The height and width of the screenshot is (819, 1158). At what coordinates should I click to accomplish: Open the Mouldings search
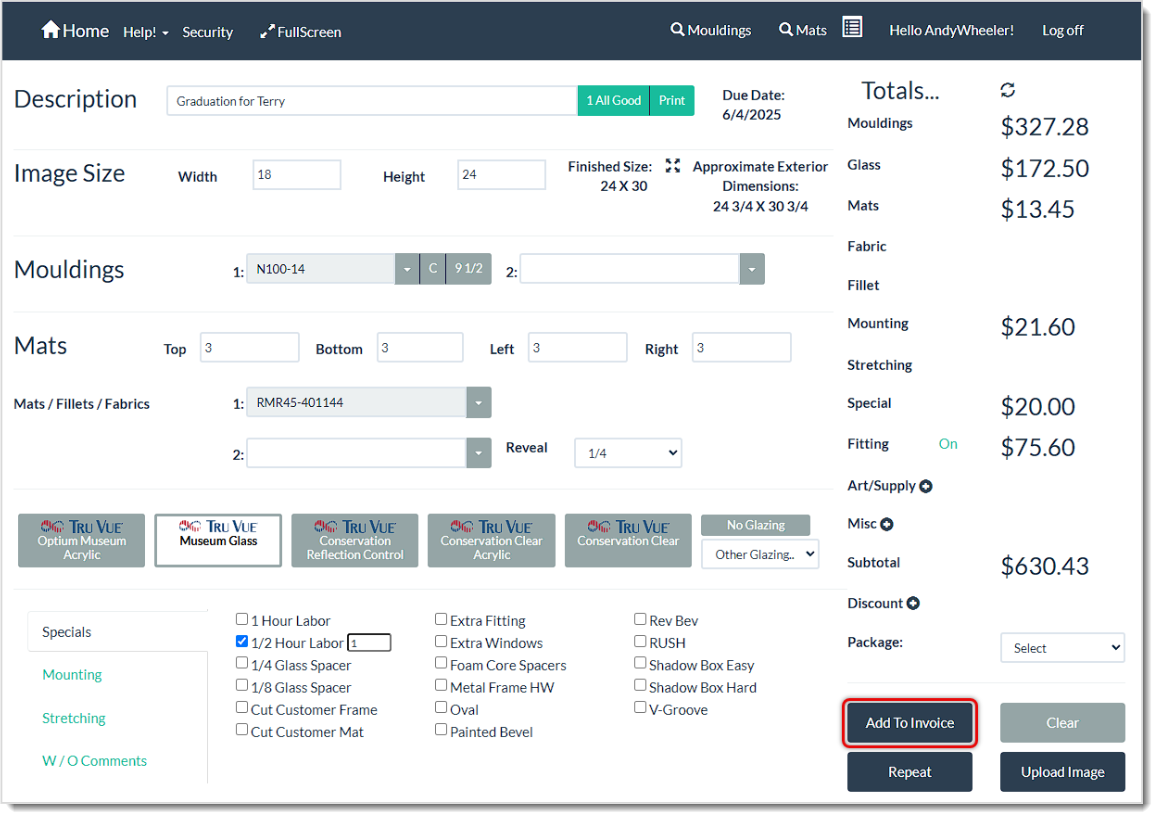[710, 30]
